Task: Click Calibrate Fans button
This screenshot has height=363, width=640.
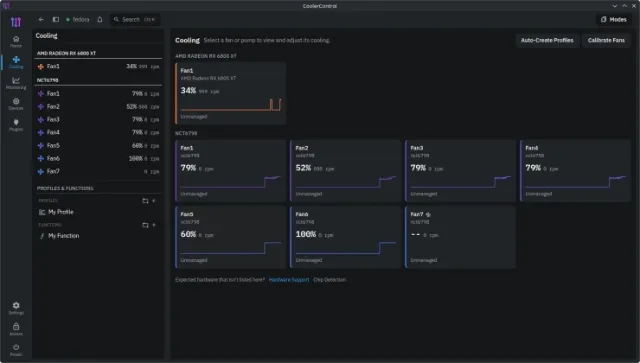Action: point(606,40)
